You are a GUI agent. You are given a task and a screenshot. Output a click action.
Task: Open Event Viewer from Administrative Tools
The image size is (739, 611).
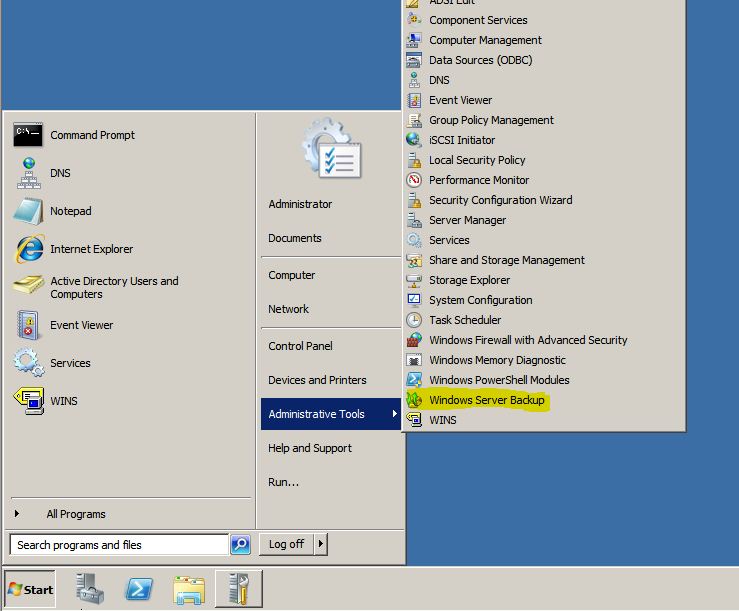(460, 100)
